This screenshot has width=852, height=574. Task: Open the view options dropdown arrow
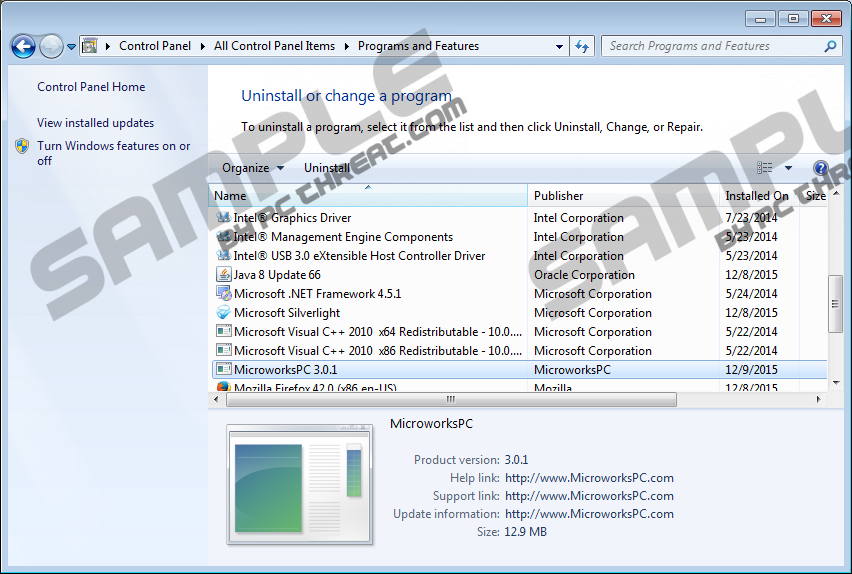click(x=788, y=168)
